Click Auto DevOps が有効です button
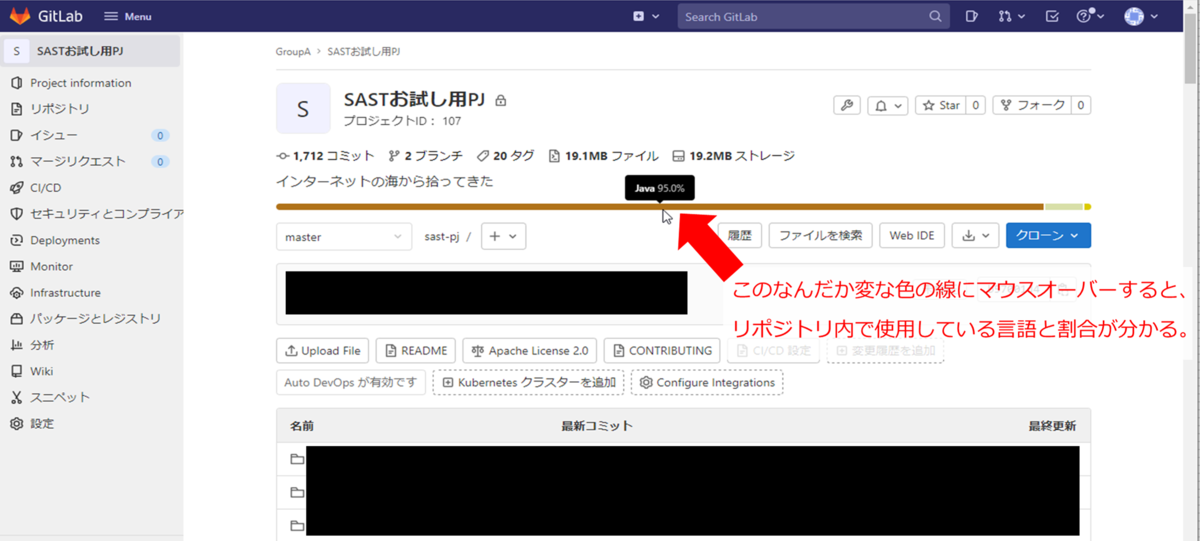 [x=351, y=383]
